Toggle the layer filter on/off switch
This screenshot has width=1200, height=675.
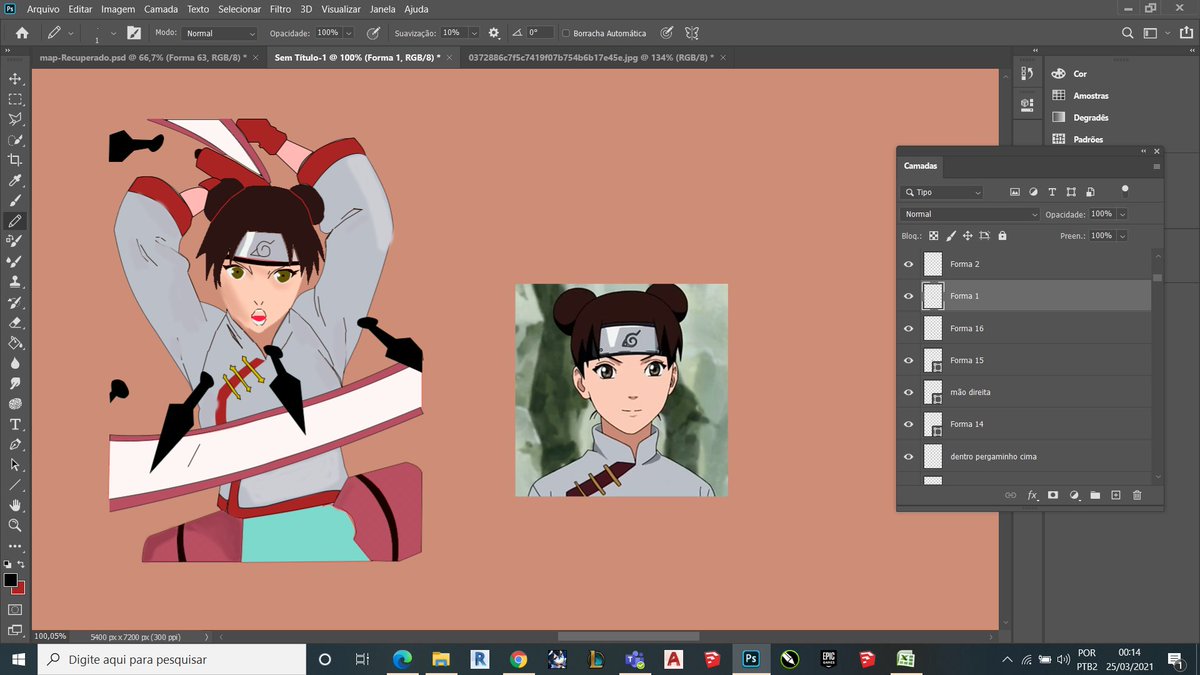[x=1125, y=190]
